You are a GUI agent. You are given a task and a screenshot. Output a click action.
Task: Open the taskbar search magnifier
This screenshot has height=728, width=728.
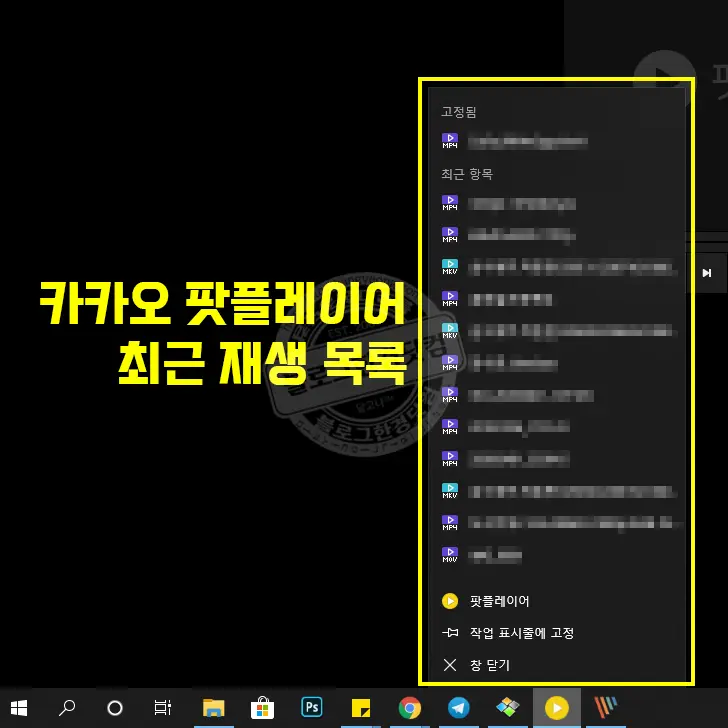tap(67, 708)
